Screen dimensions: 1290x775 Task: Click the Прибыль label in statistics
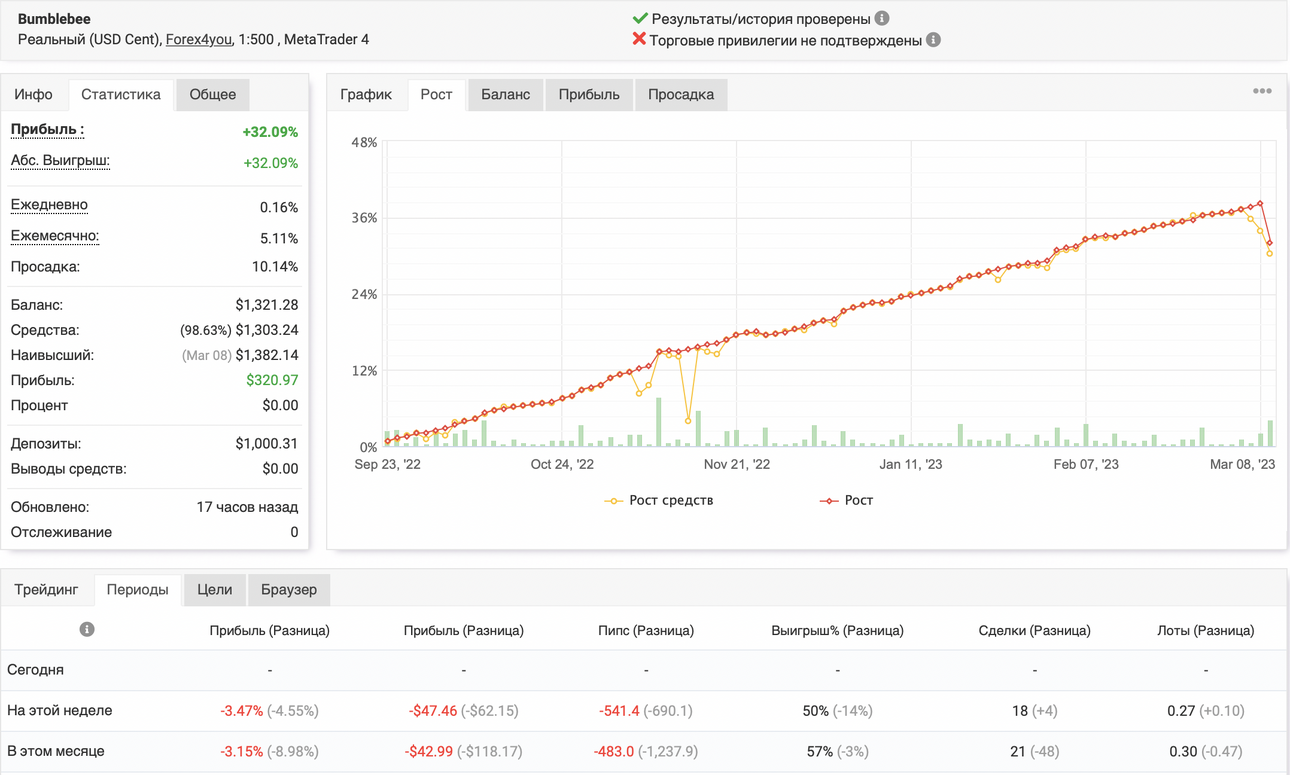point(47,130)
